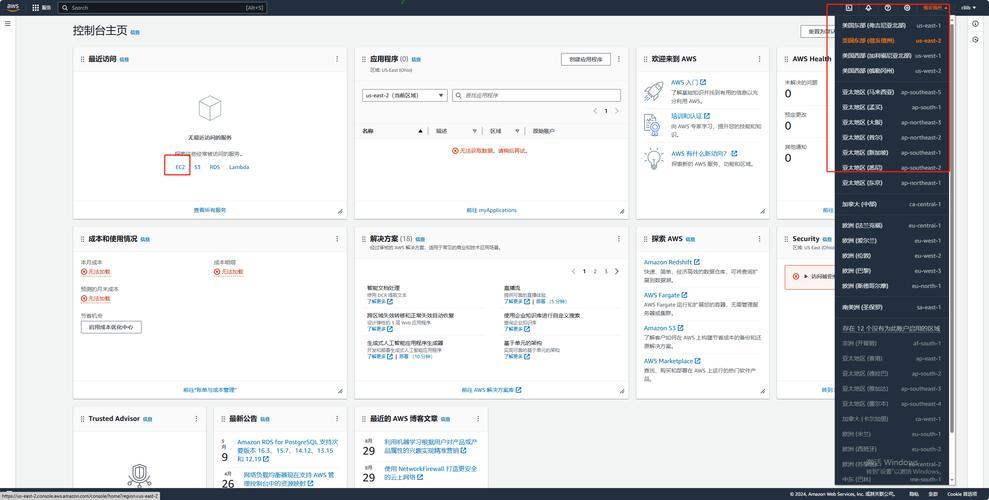Image resolution: width=989 pixels, height=500 pixels.
Task: Select ap-northeast-1 Tokyo region
Action: [892, 183]
